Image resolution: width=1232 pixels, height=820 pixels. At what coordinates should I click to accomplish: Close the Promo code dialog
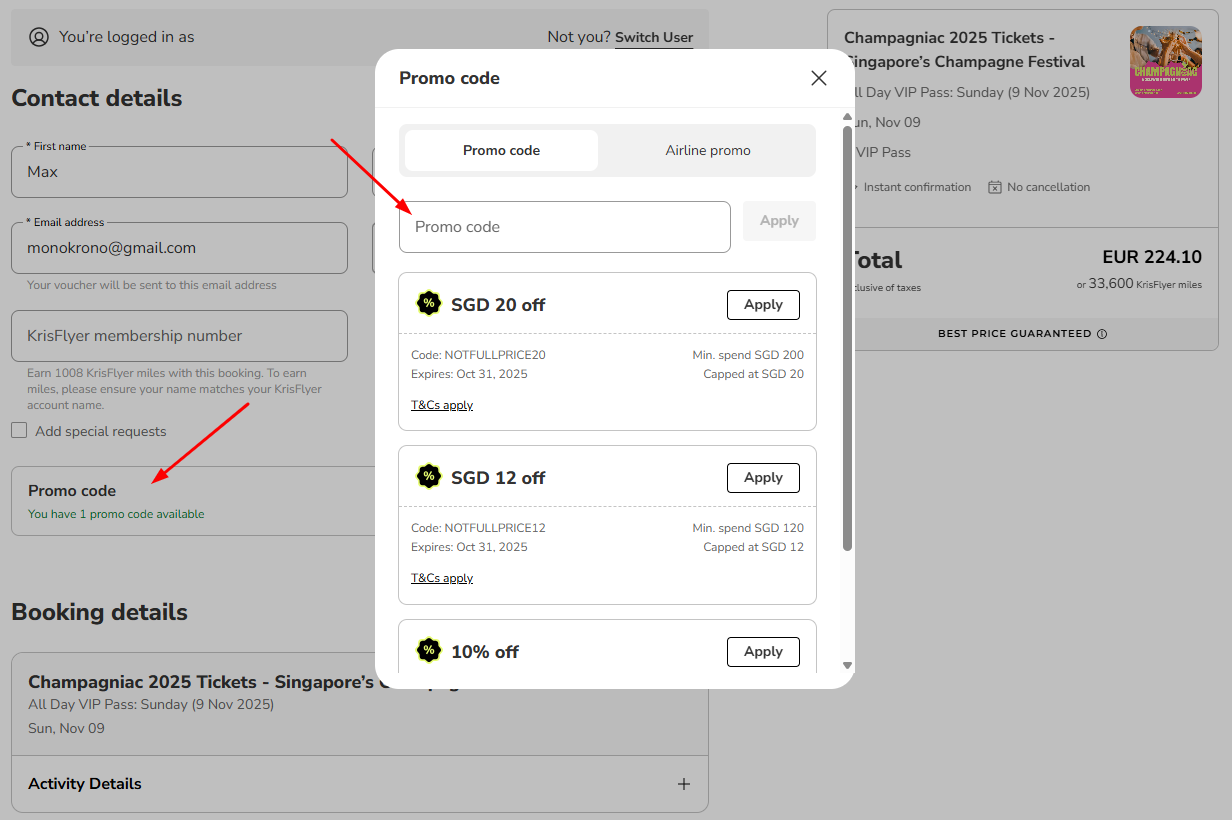(x=819, y=77)
